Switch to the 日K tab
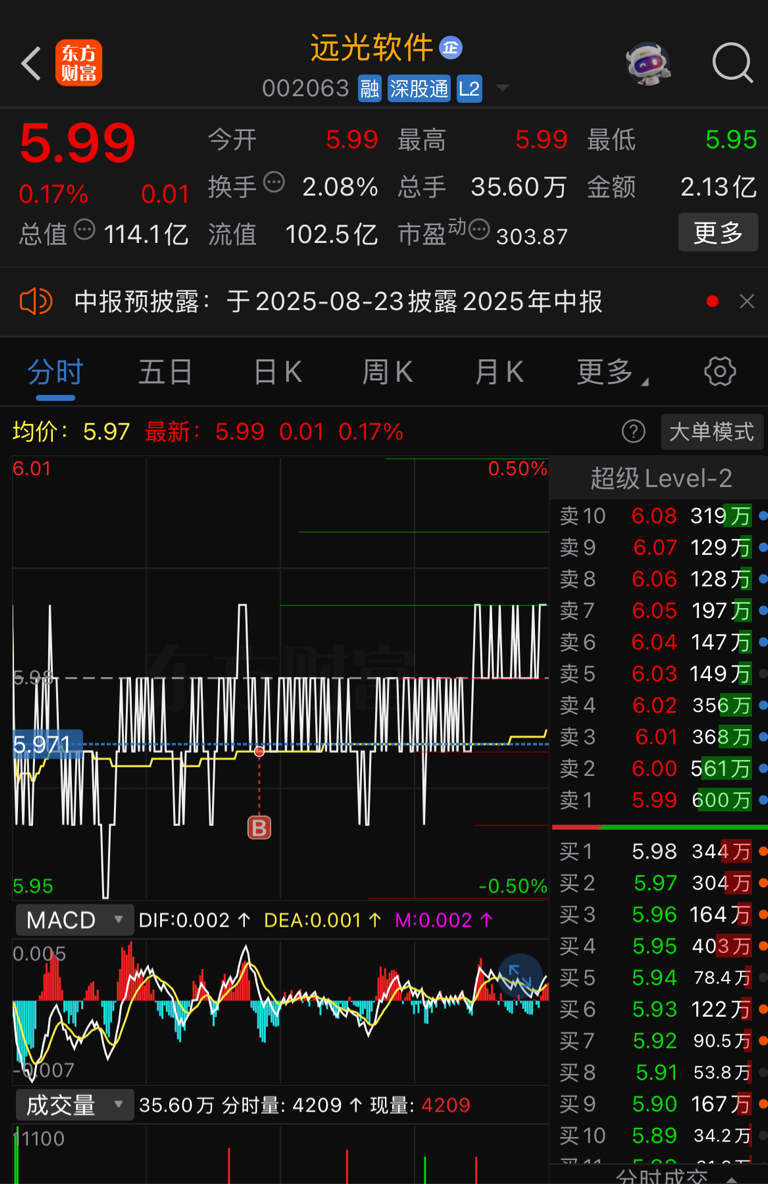 click(x=277, y=372)
